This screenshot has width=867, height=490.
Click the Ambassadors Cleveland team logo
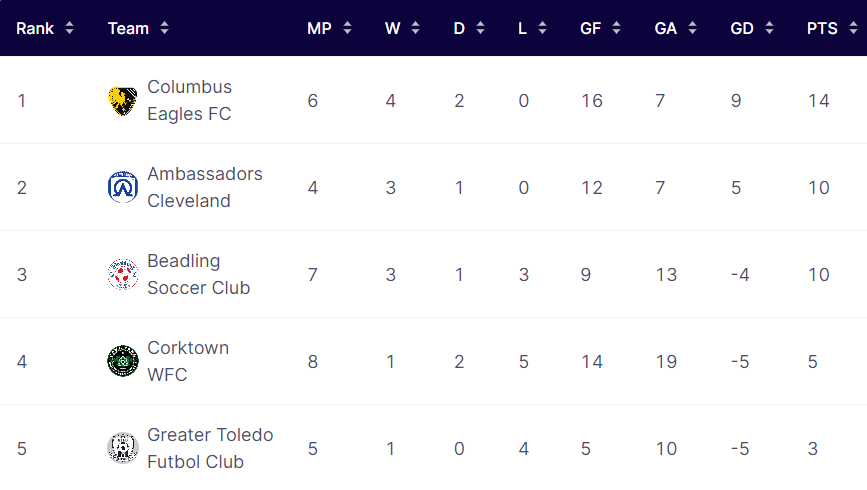[122, 187]
